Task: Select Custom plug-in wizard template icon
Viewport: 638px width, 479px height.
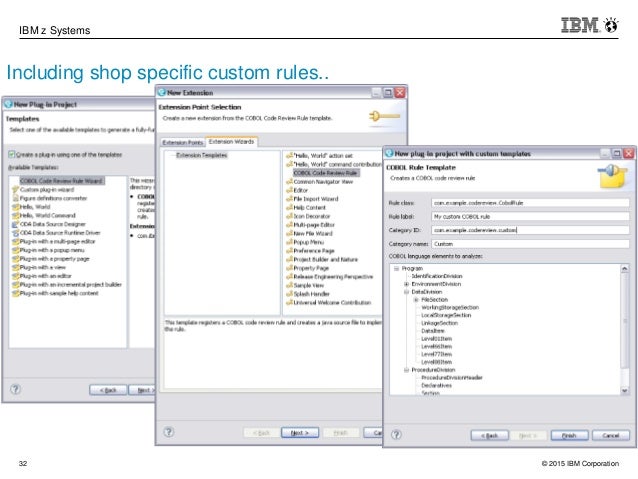Action: (x=15, y=190)
